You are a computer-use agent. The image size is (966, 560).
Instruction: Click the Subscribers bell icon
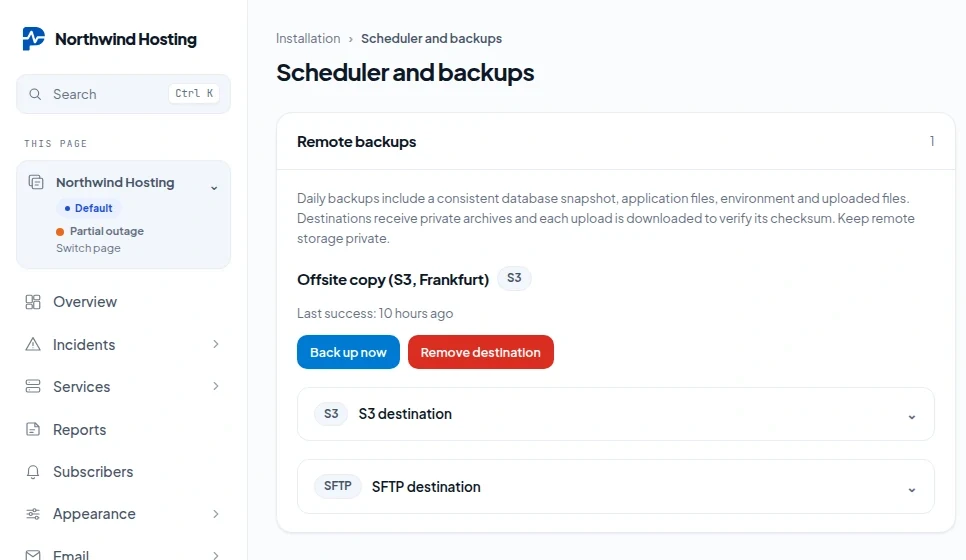(33, 472)
